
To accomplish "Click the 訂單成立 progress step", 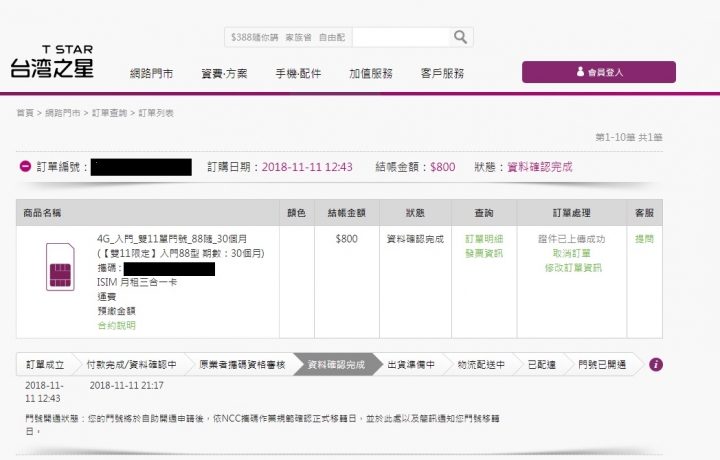I will [45, 365].
